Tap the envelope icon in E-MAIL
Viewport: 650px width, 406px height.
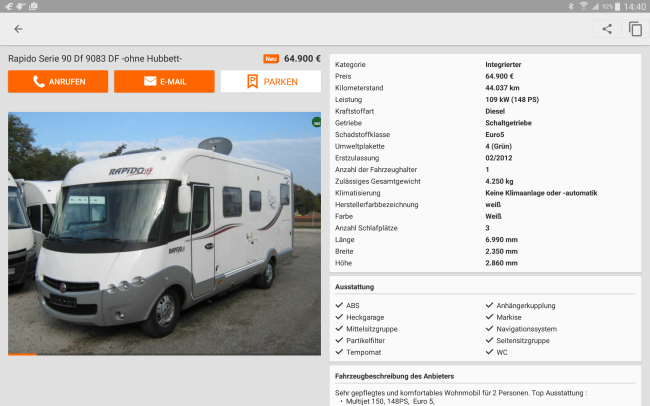point(150,81)
